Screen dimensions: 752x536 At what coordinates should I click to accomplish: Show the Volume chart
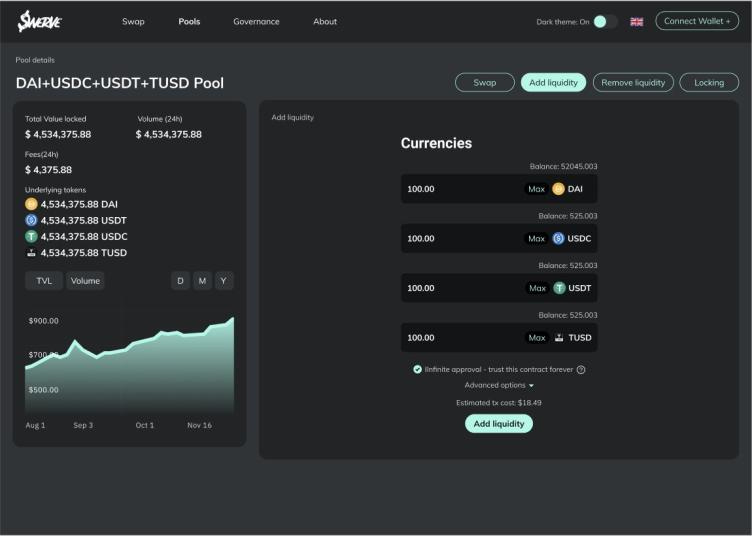(85, 281)
